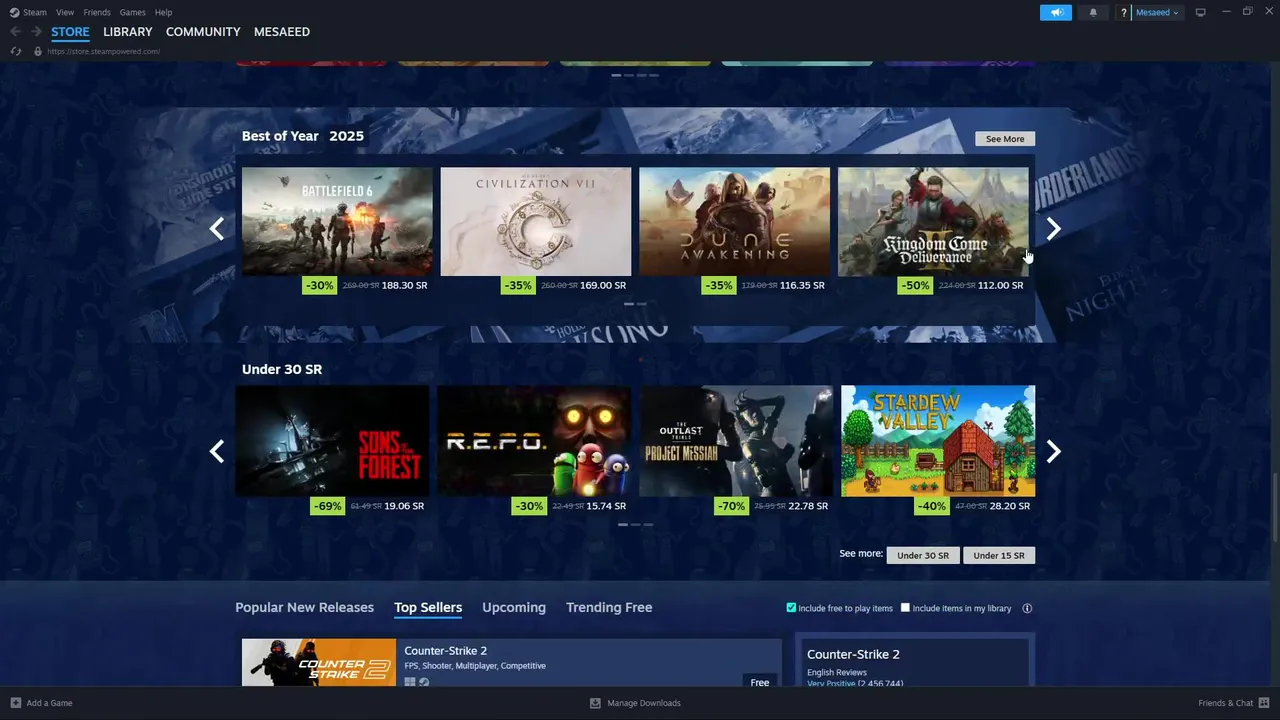This screenshot has height=720, width=1280.
Task: Click the forward navigation arrow
Action: coord(36,32)
